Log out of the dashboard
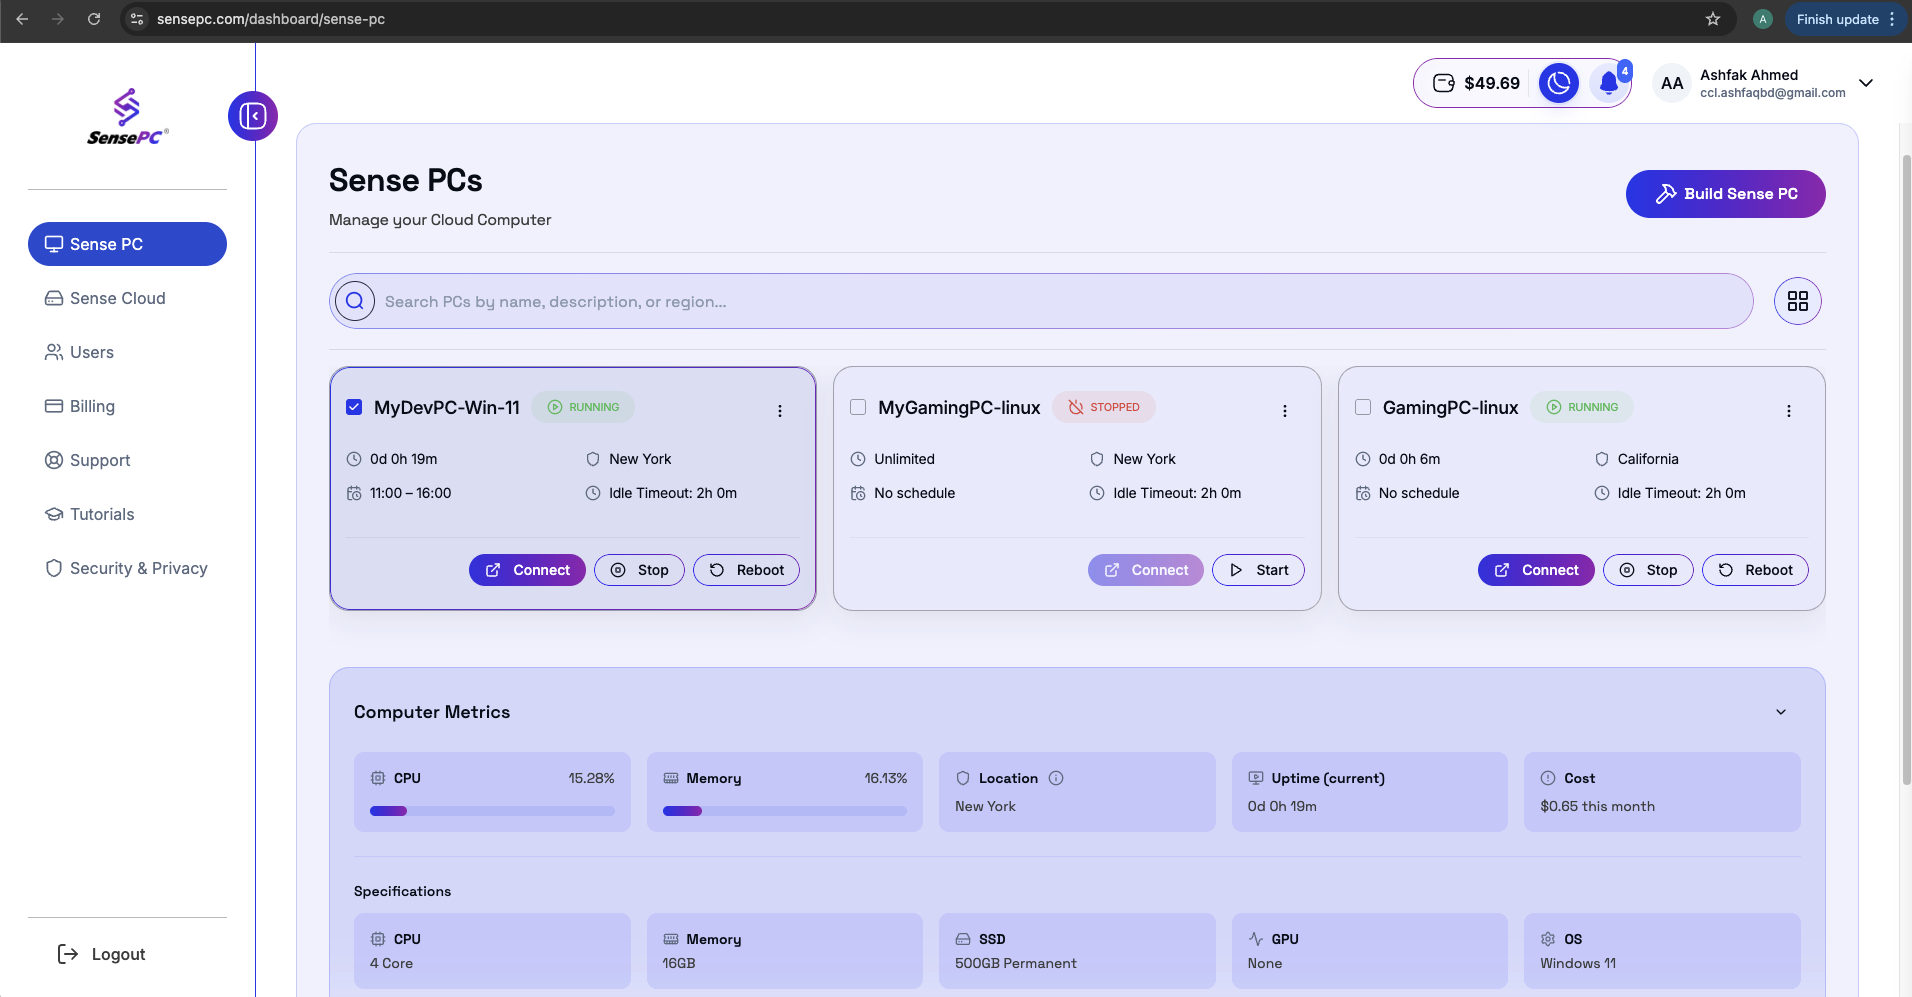 [102, 954]
